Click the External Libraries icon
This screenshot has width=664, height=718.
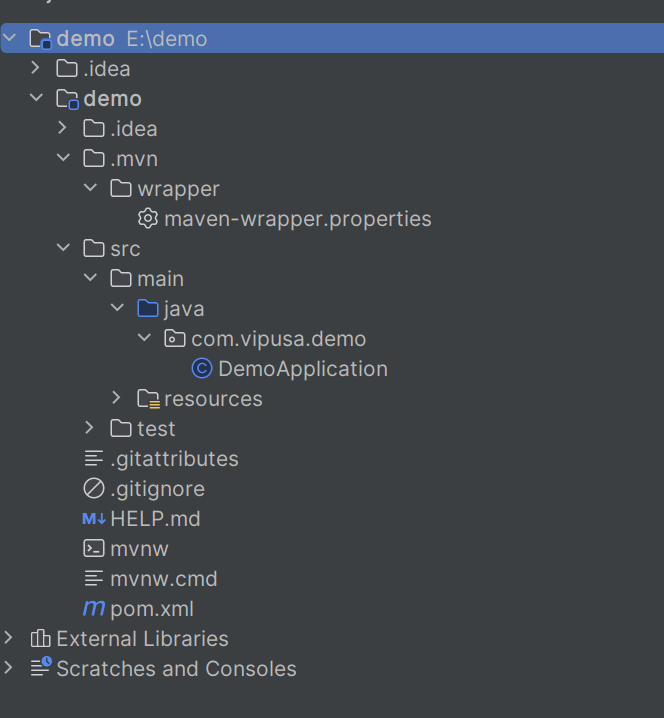point(40,638)
